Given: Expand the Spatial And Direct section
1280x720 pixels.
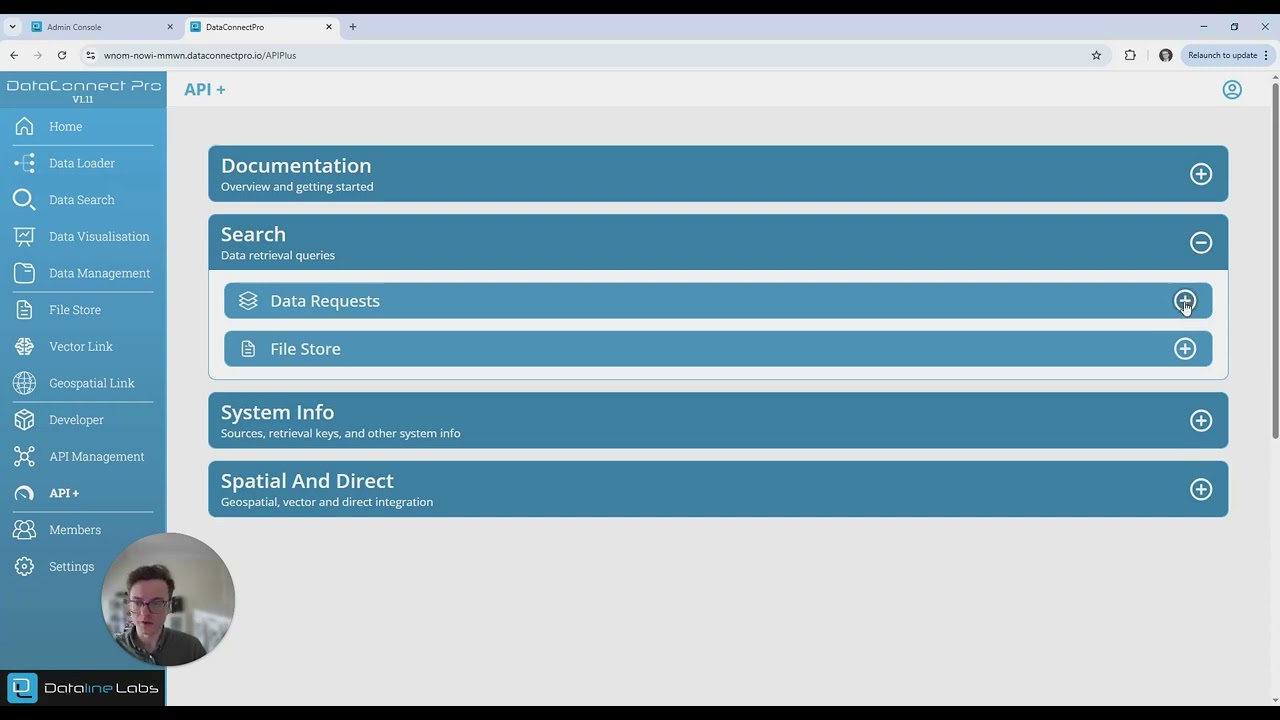Looking at the screenshot, I should [1201, 489].
